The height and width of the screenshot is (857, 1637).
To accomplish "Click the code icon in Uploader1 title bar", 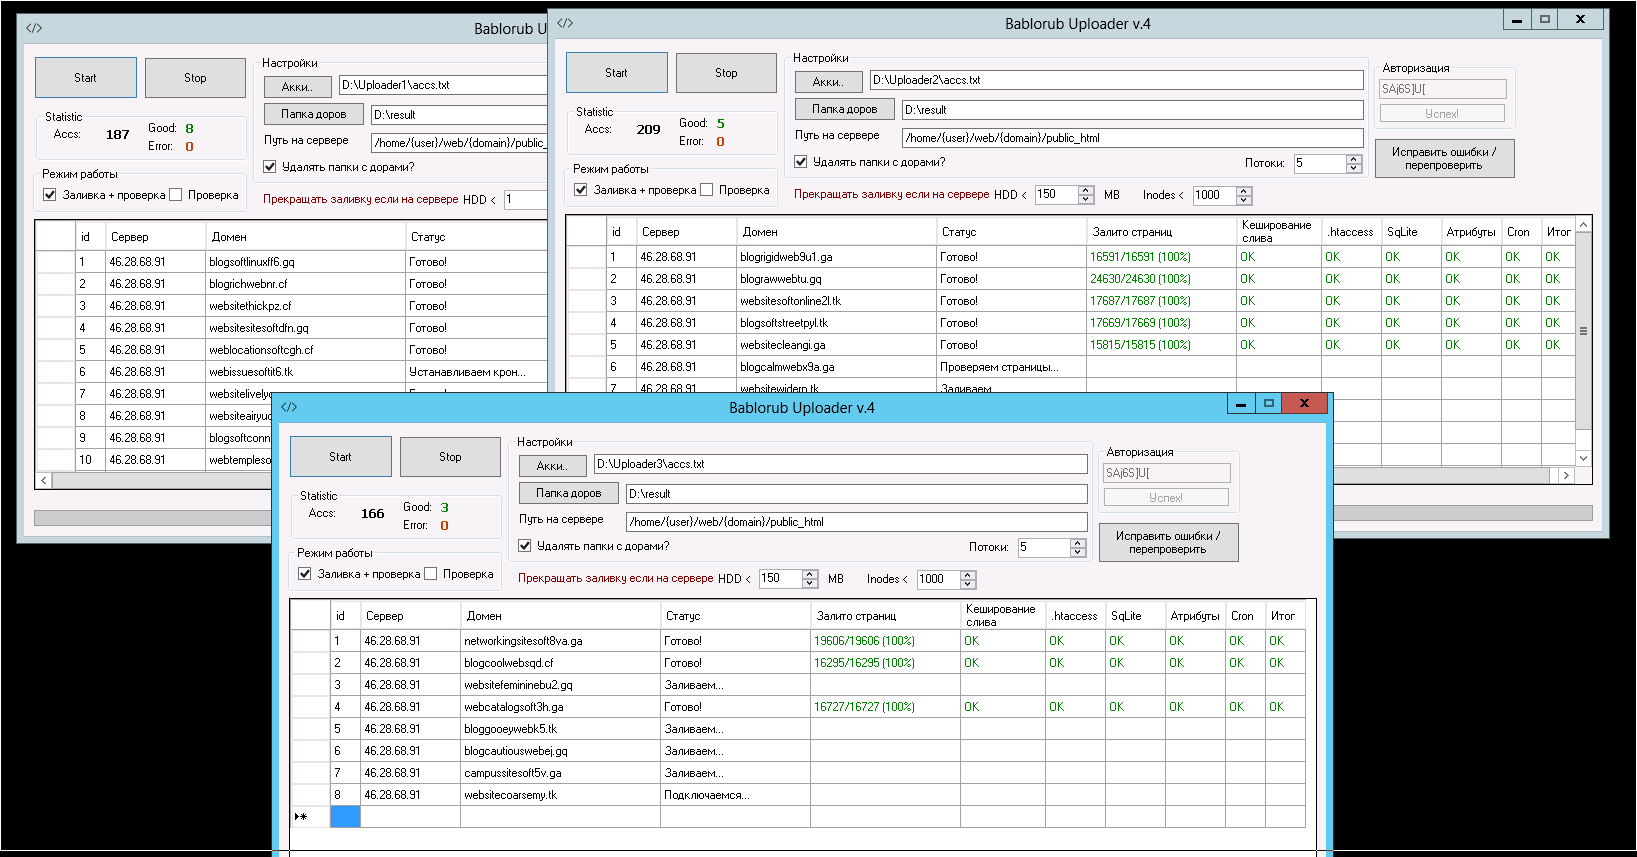I will [34, 28].
